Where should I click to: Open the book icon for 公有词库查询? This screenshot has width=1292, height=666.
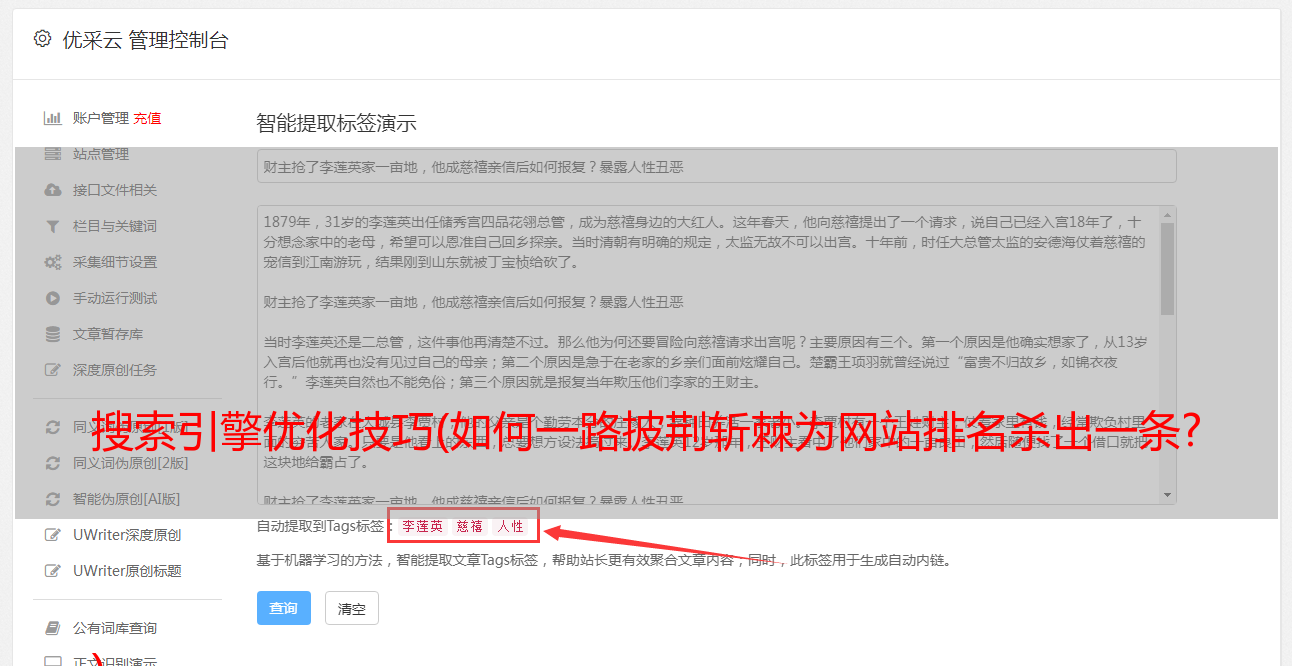pos(53,628)
